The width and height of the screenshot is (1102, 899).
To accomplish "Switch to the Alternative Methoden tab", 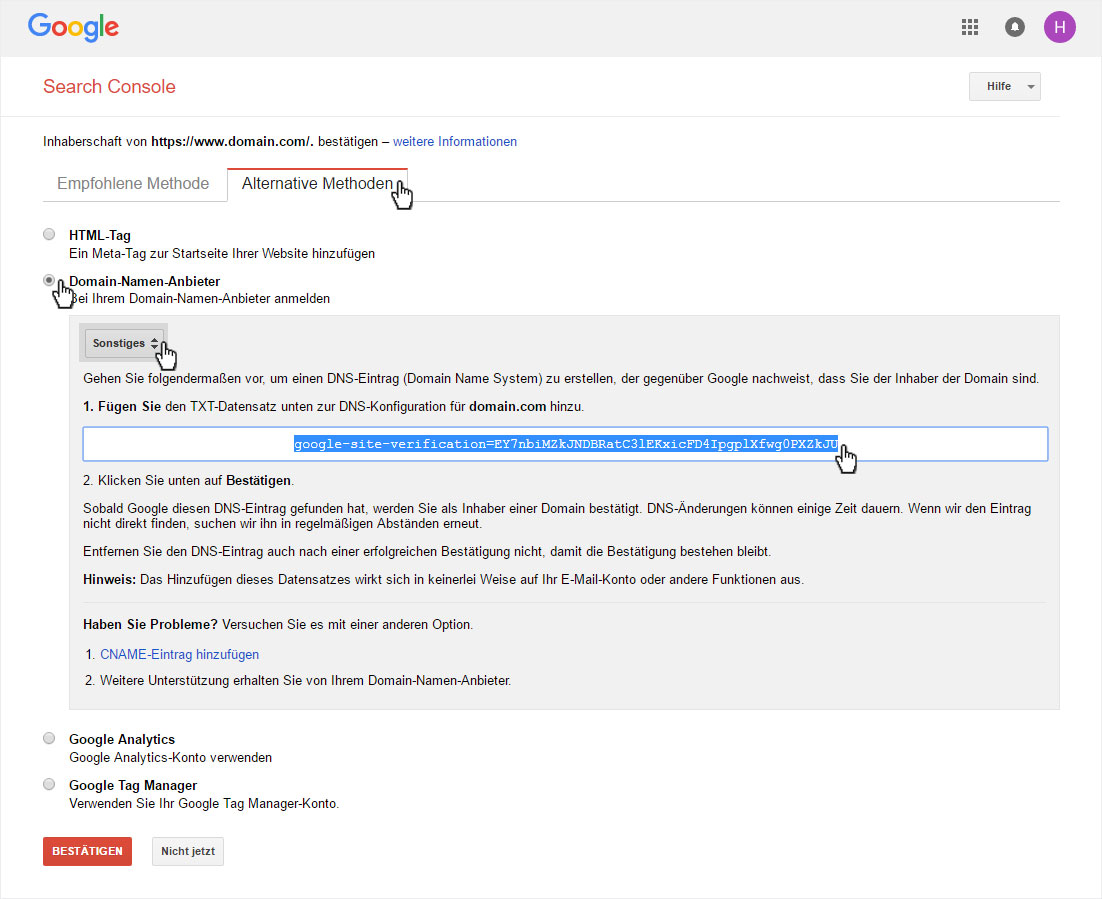I will click(317, 184).
